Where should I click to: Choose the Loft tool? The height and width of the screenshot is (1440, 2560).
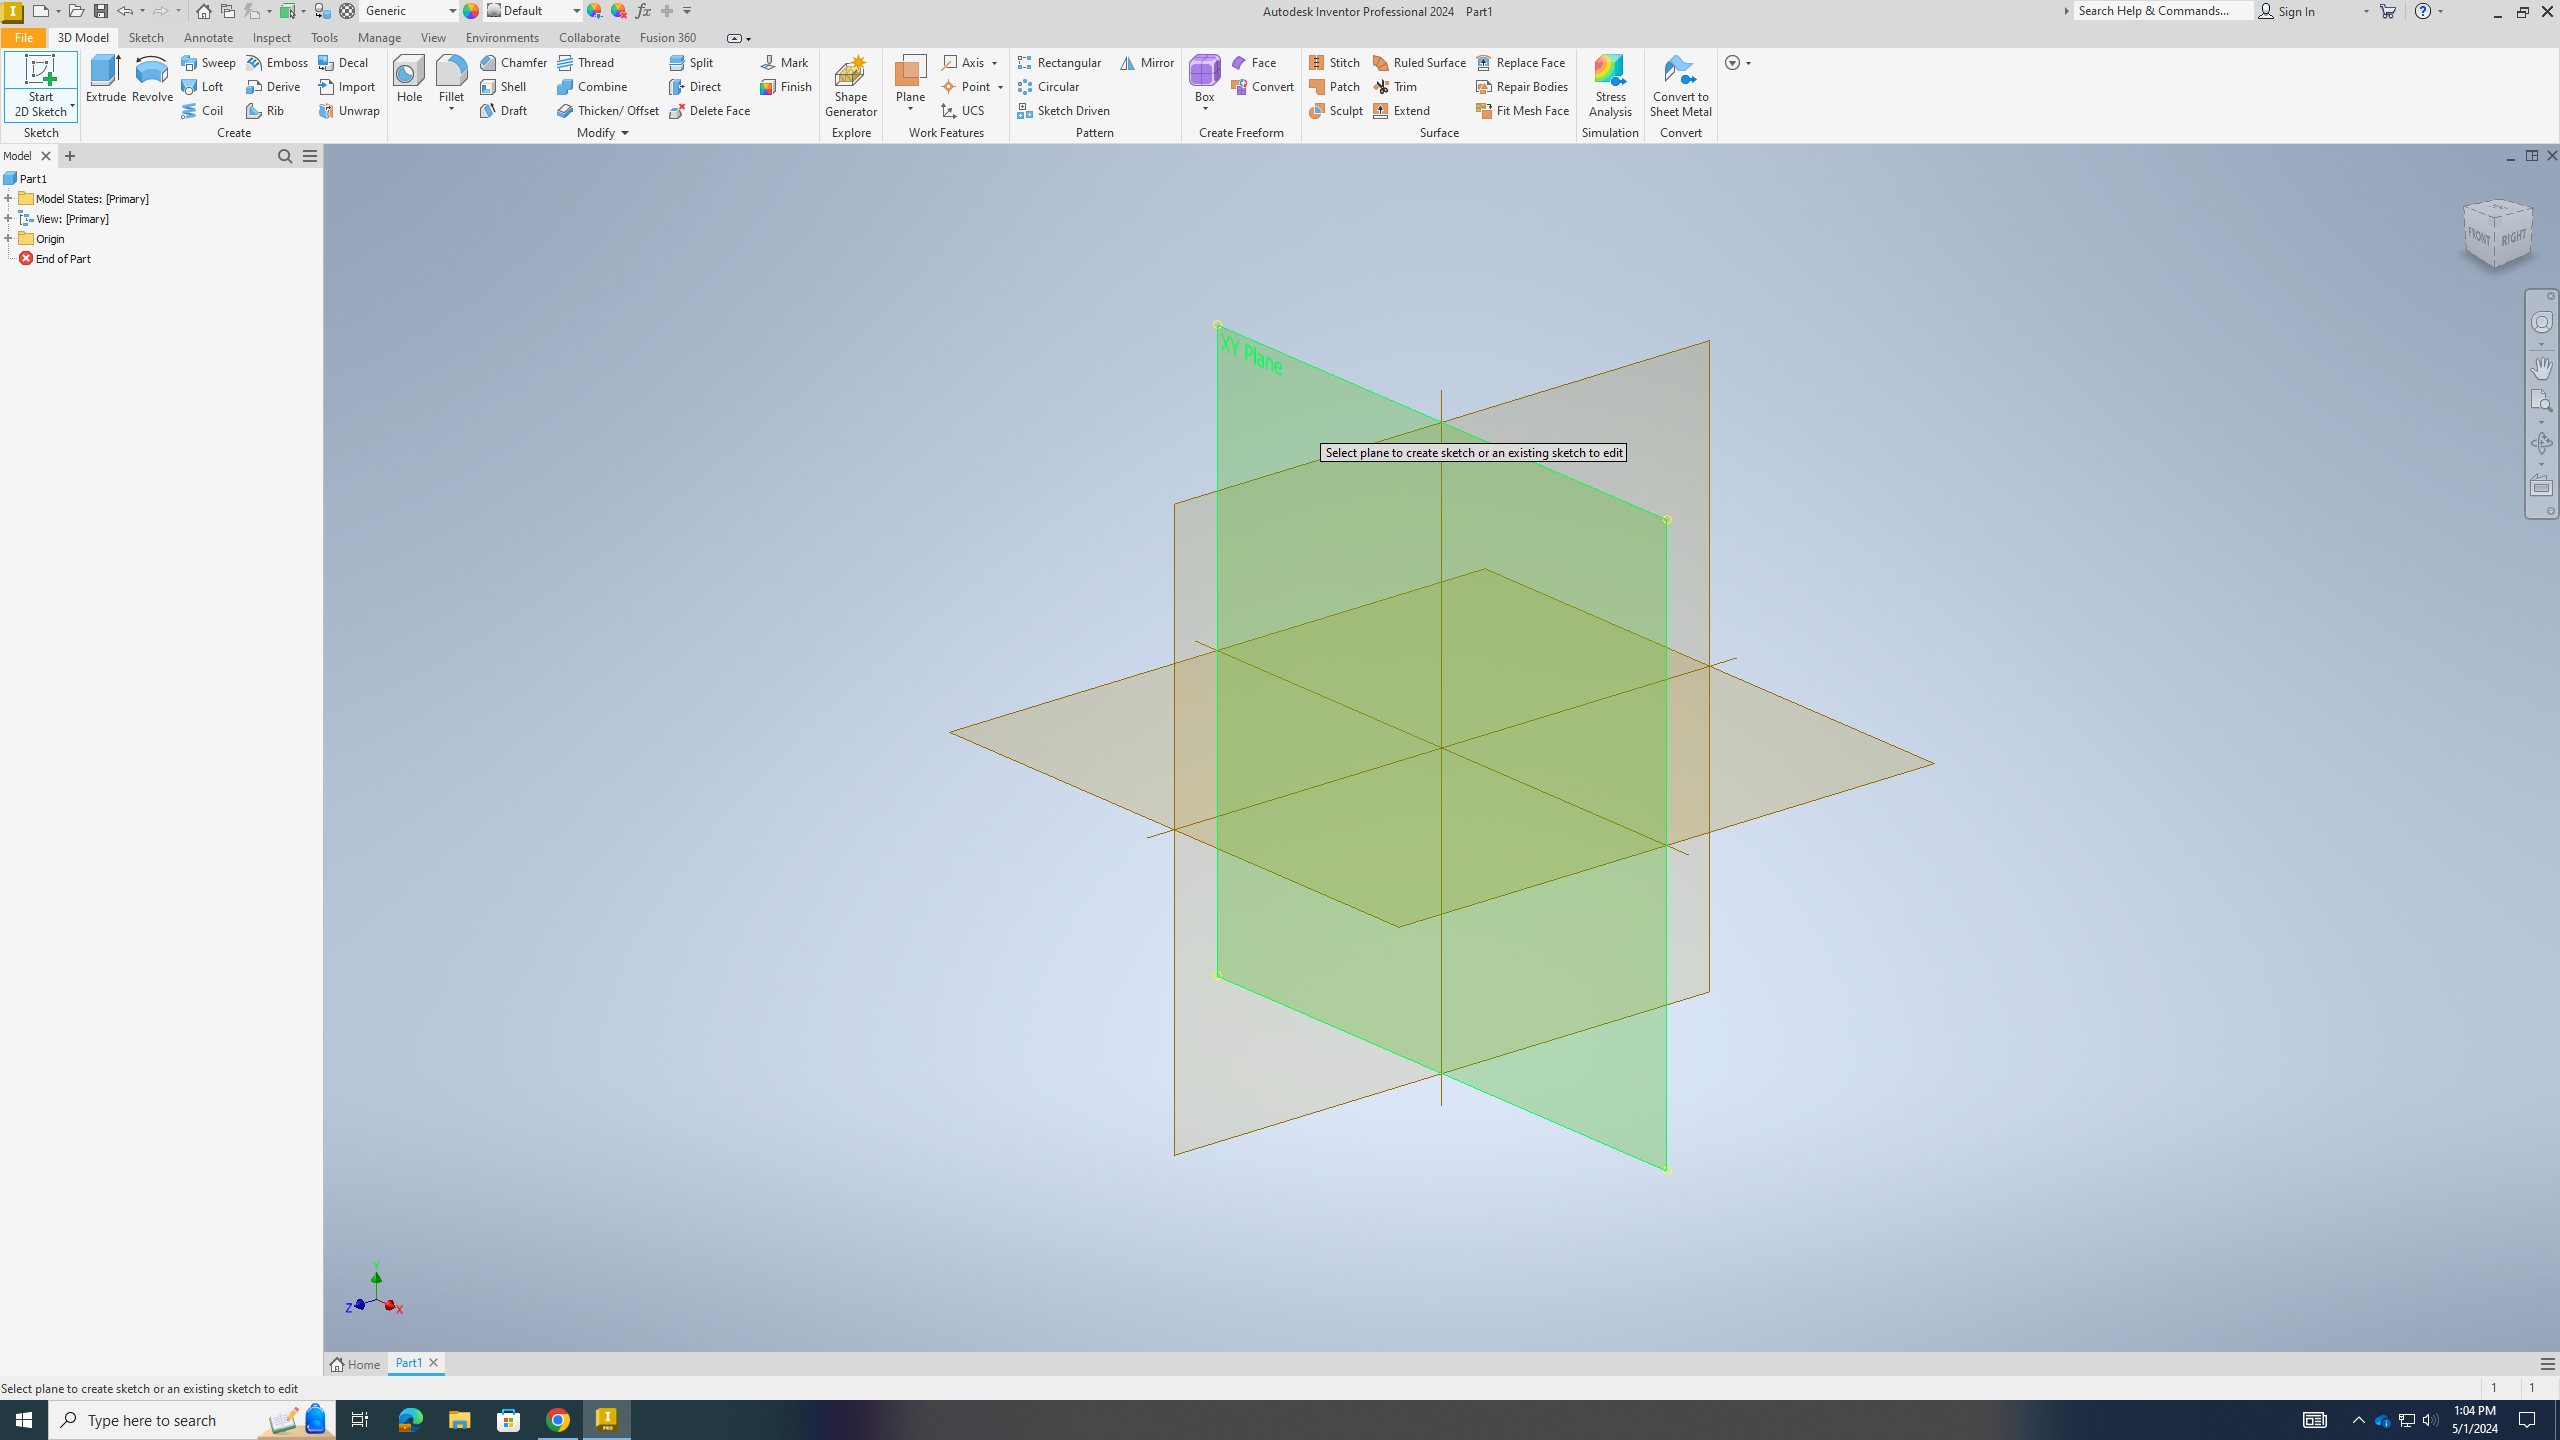(x=202, y=86)
